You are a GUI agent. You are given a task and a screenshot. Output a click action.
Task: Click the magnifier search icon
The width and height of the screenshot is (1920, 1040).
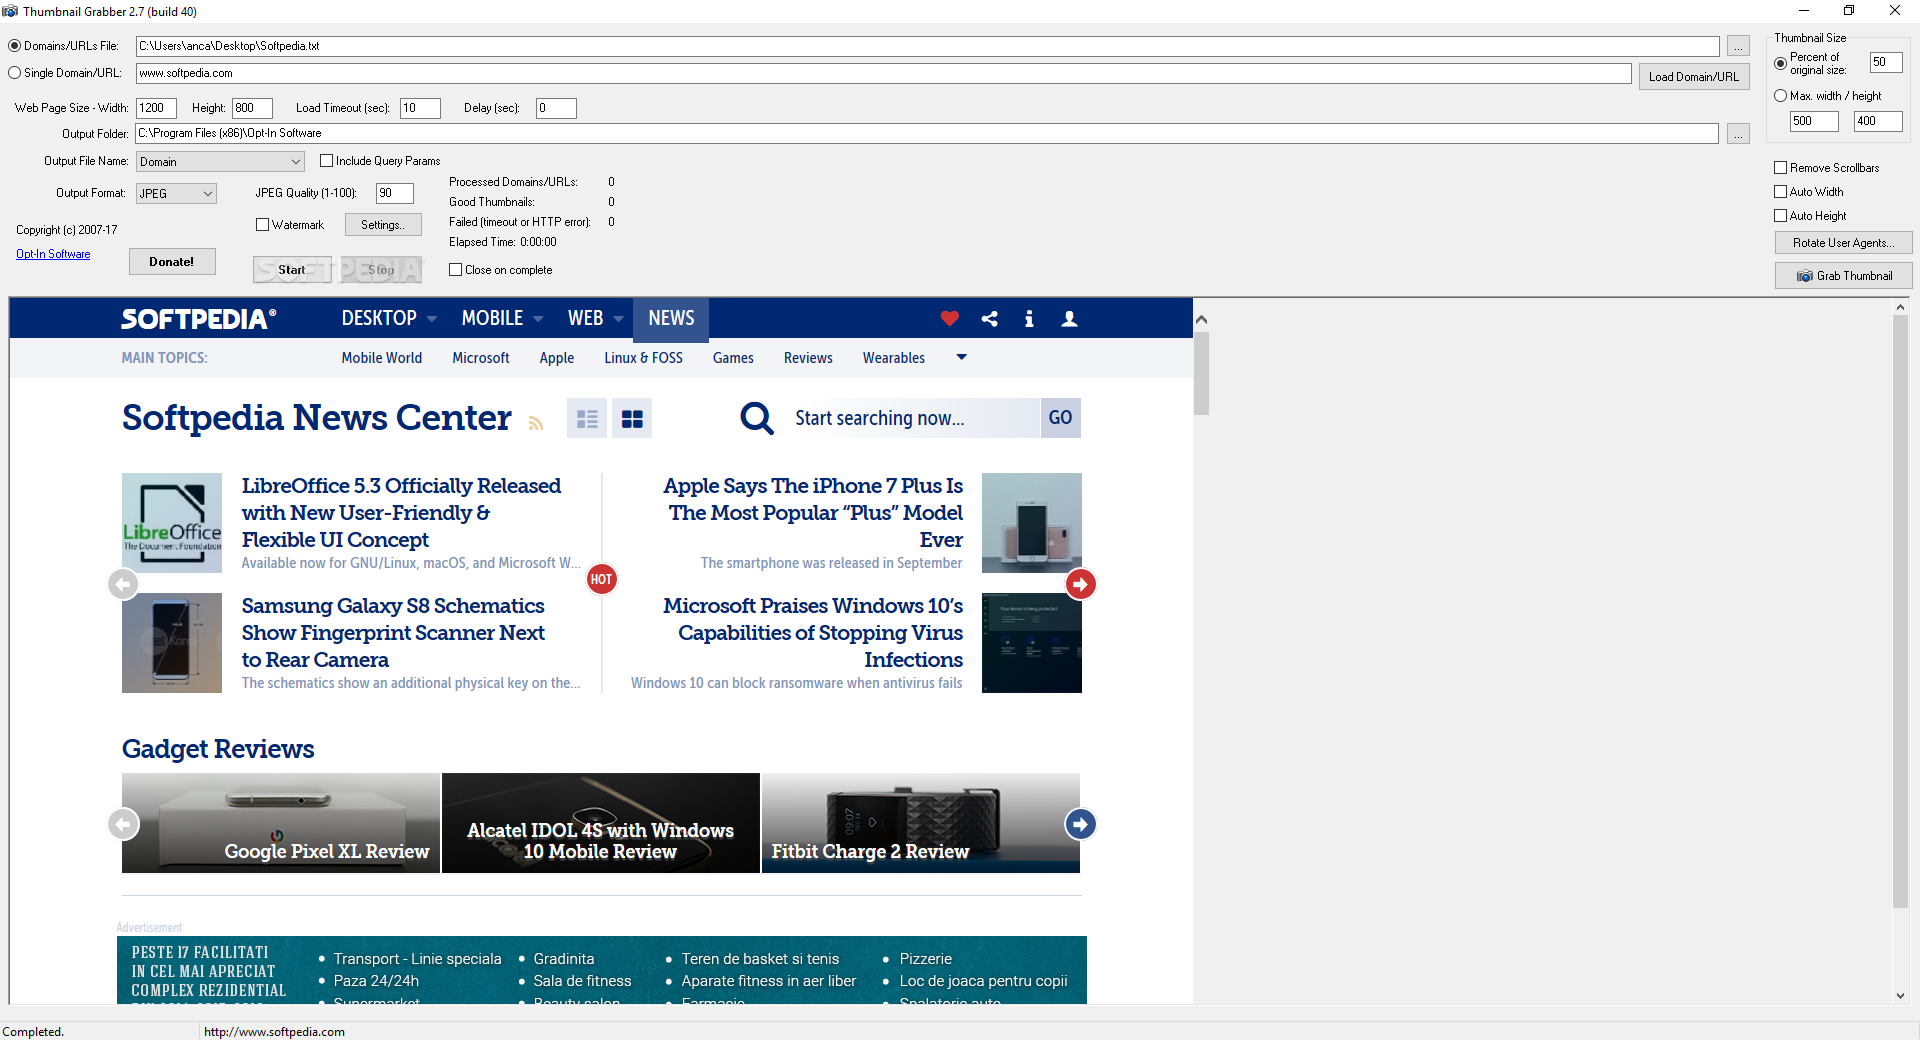point(757,418)
